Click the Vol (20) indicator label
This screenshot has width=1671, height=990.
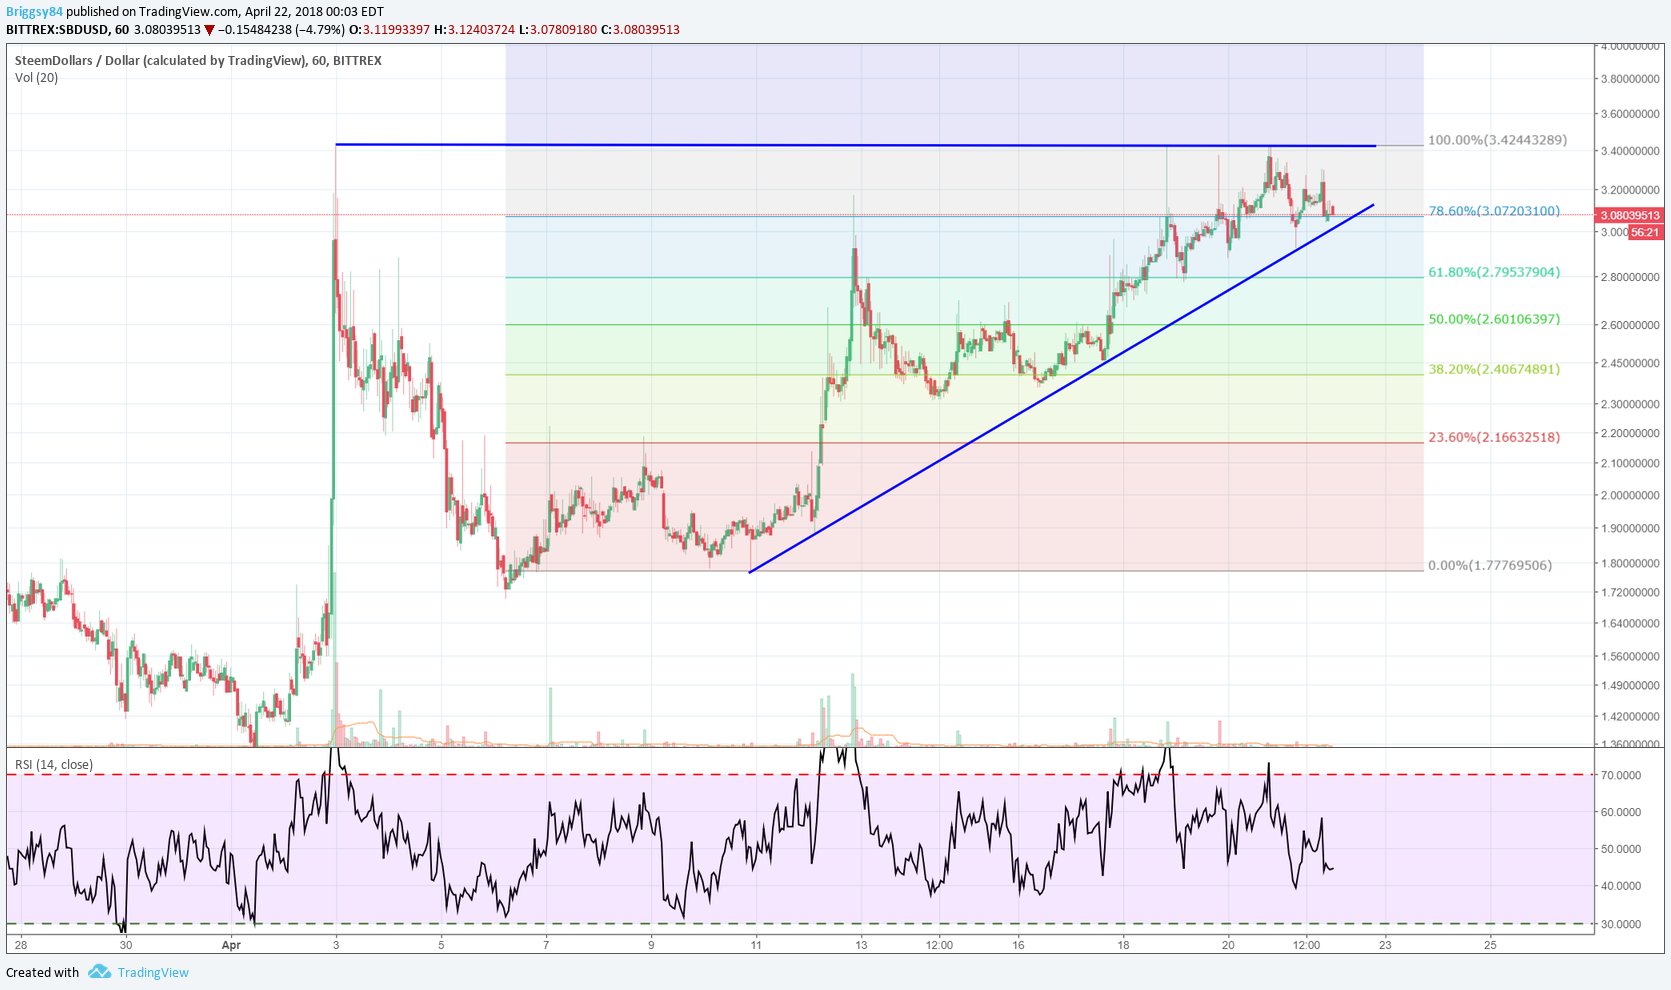coord(36,78)
